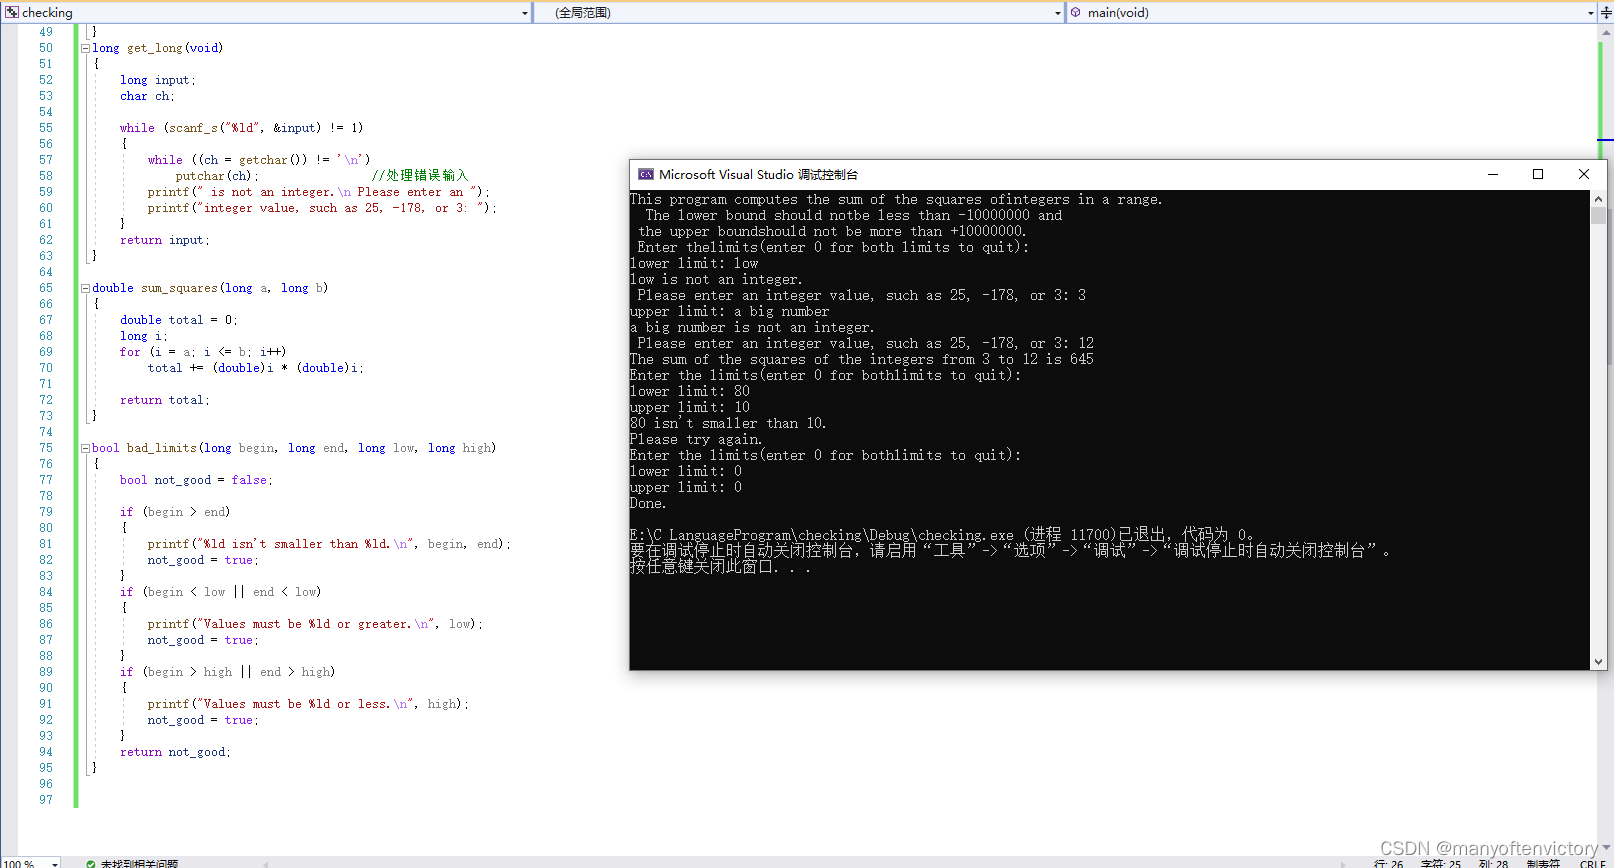Click 'double total = 0;' statement

pyautogui.click(x=179, y=320)
